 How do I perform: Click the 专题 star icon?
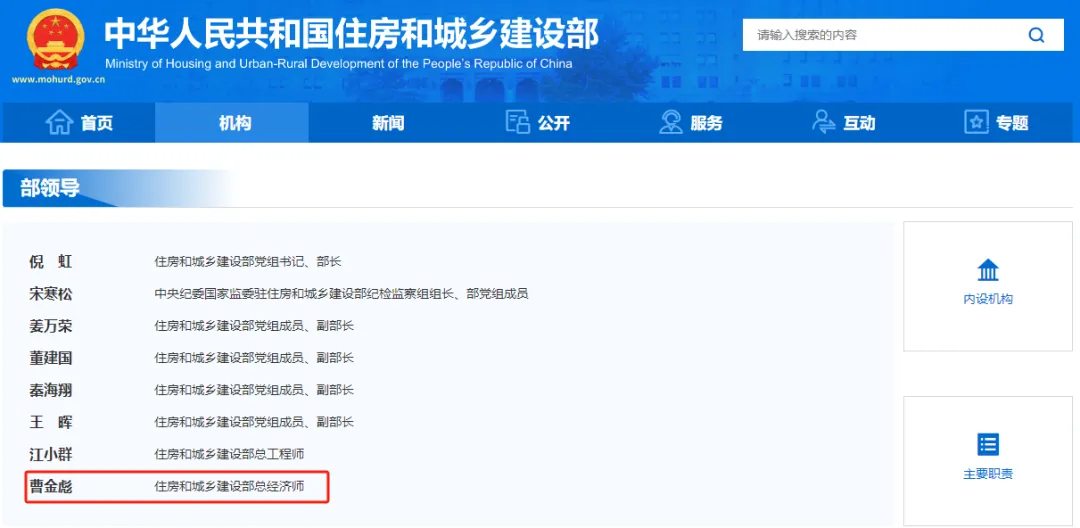click(x=976, y=123)
